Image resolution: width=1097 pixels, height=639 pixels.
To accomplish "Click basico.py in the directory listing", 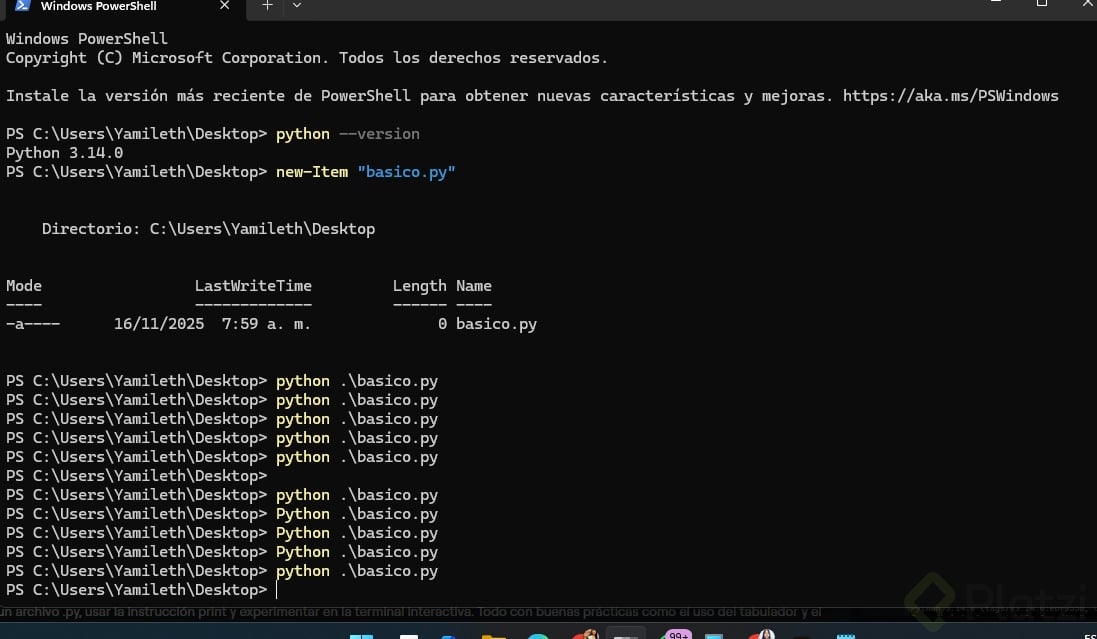I will (x=496, y=324).
